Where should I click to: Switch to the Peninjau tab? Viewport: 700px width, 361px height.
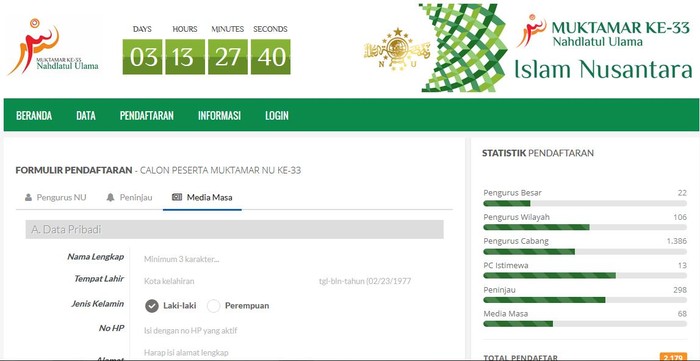coord(129,197)
